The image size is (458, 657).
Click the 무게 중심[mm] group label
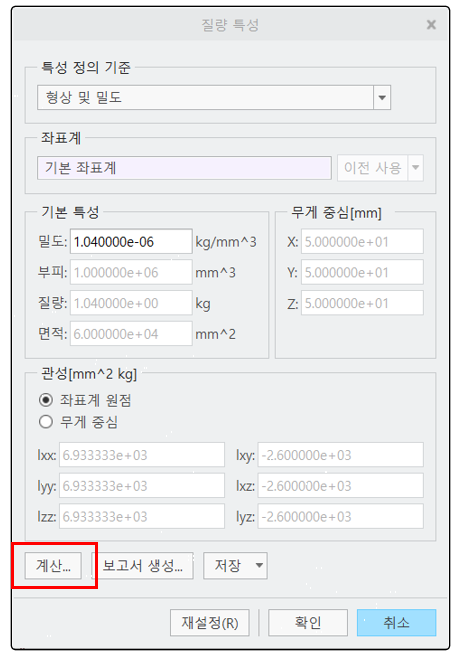point(336,213)
